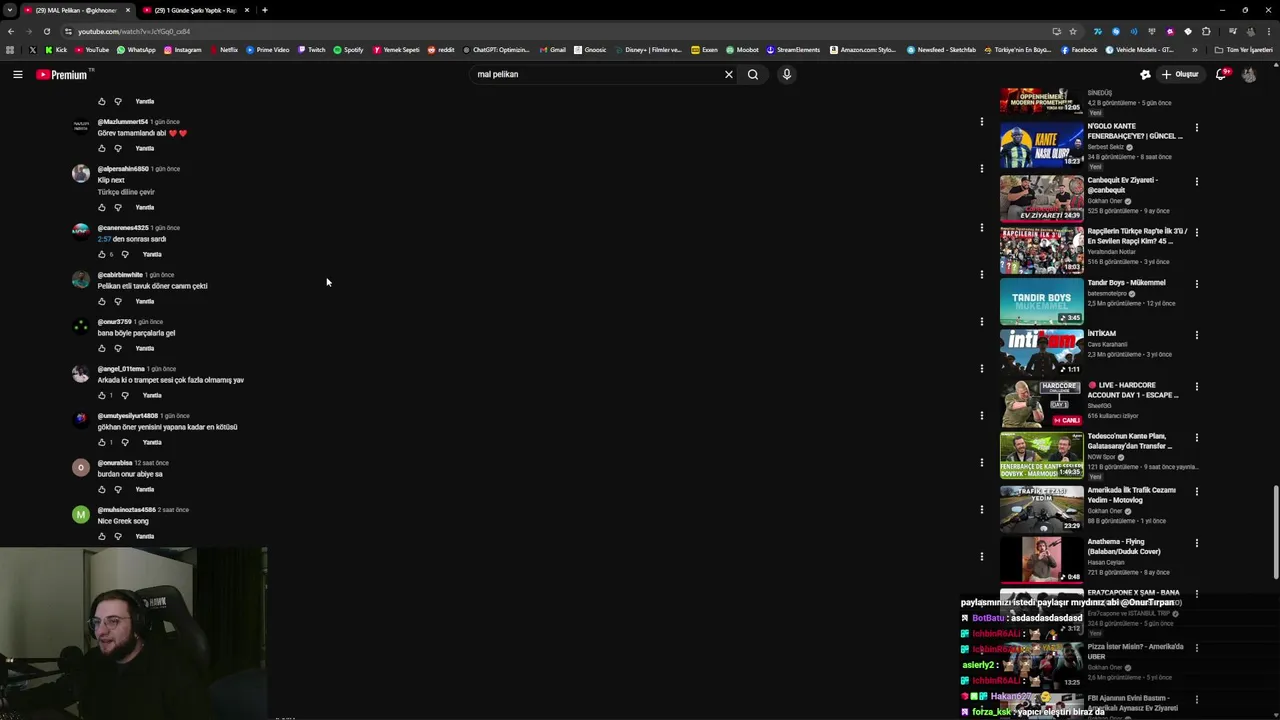Switch to the 1 Günde Şarkı Yaptık tab
Viewport: 1280px width, 720px height.
pyautogui.click(x=194, y=10)
